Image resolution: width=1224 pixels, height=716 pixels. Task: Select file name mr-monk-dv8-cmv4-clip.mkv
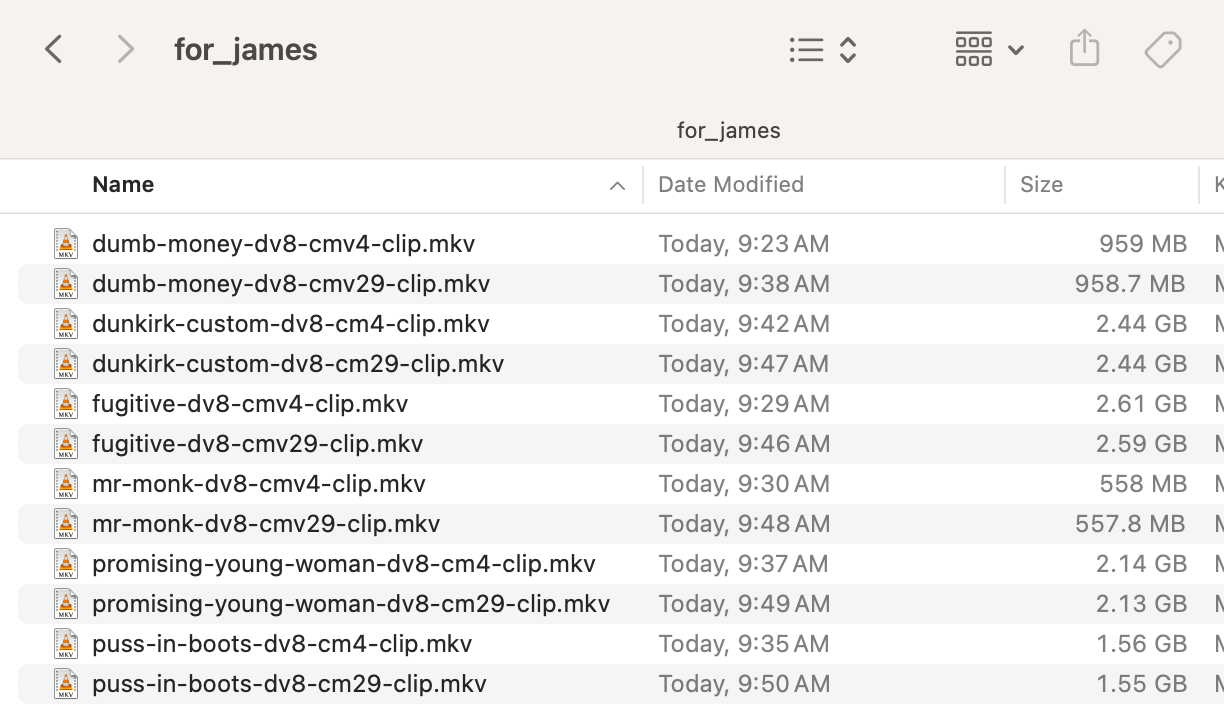click(259, 483)
